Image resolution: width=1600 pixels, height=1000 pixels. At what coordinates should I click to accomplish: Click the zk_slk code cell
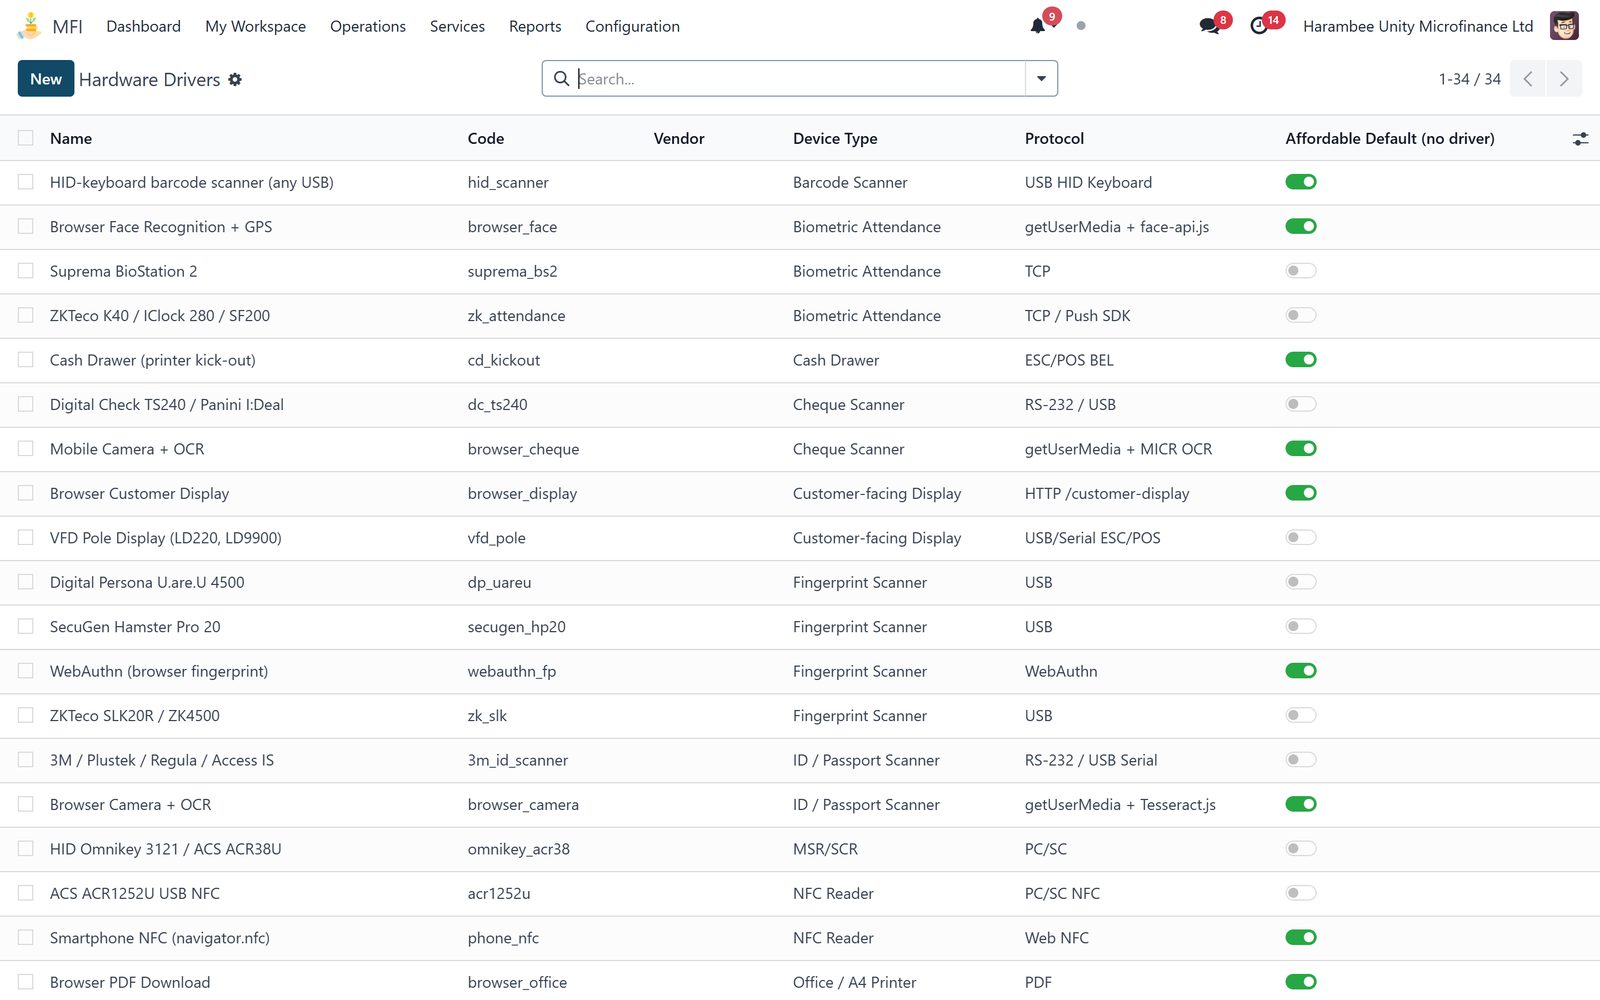click(x=487, y=716)
